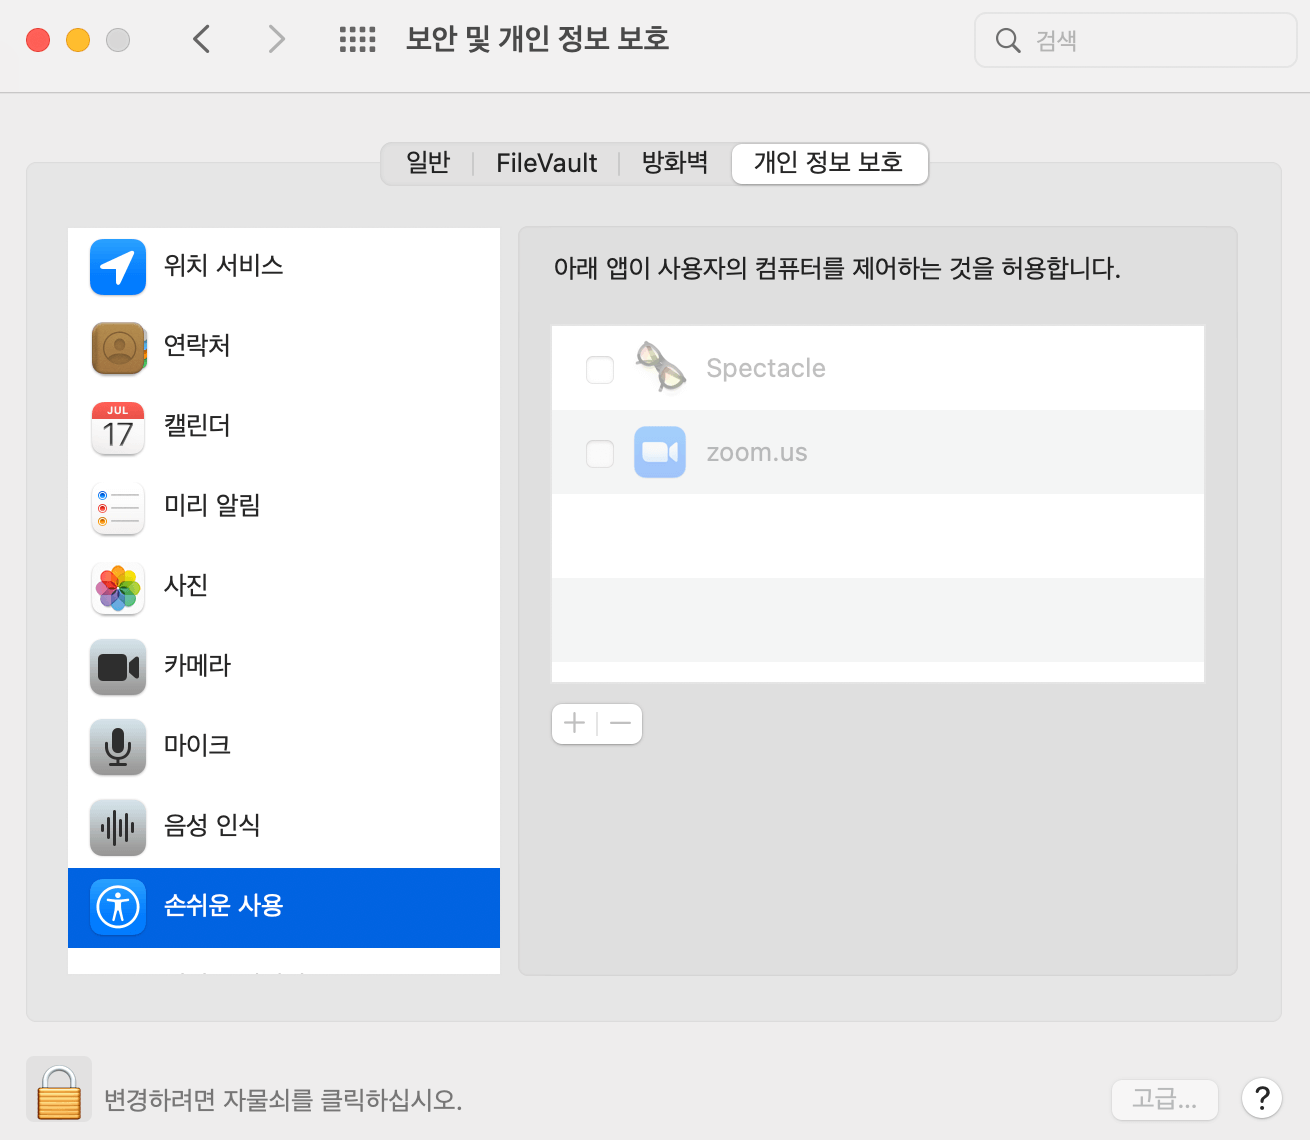The height and width of the screenshot is (1140, 1310).
Task: Add an app with the plus button
Action: tap(573, 723)
